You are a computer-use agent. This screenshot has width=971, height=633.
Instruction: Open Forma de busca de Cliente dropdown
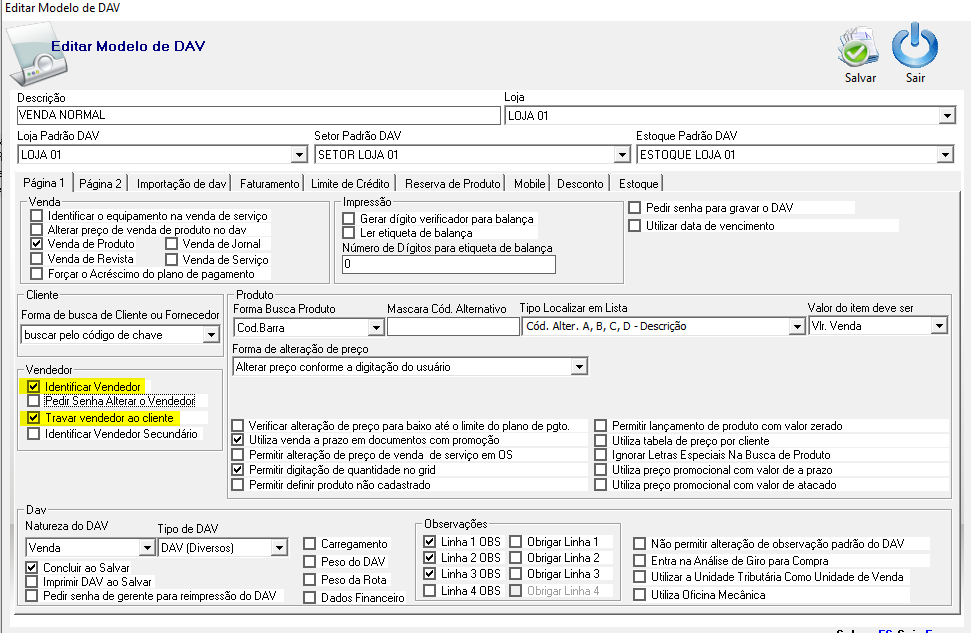211,335
